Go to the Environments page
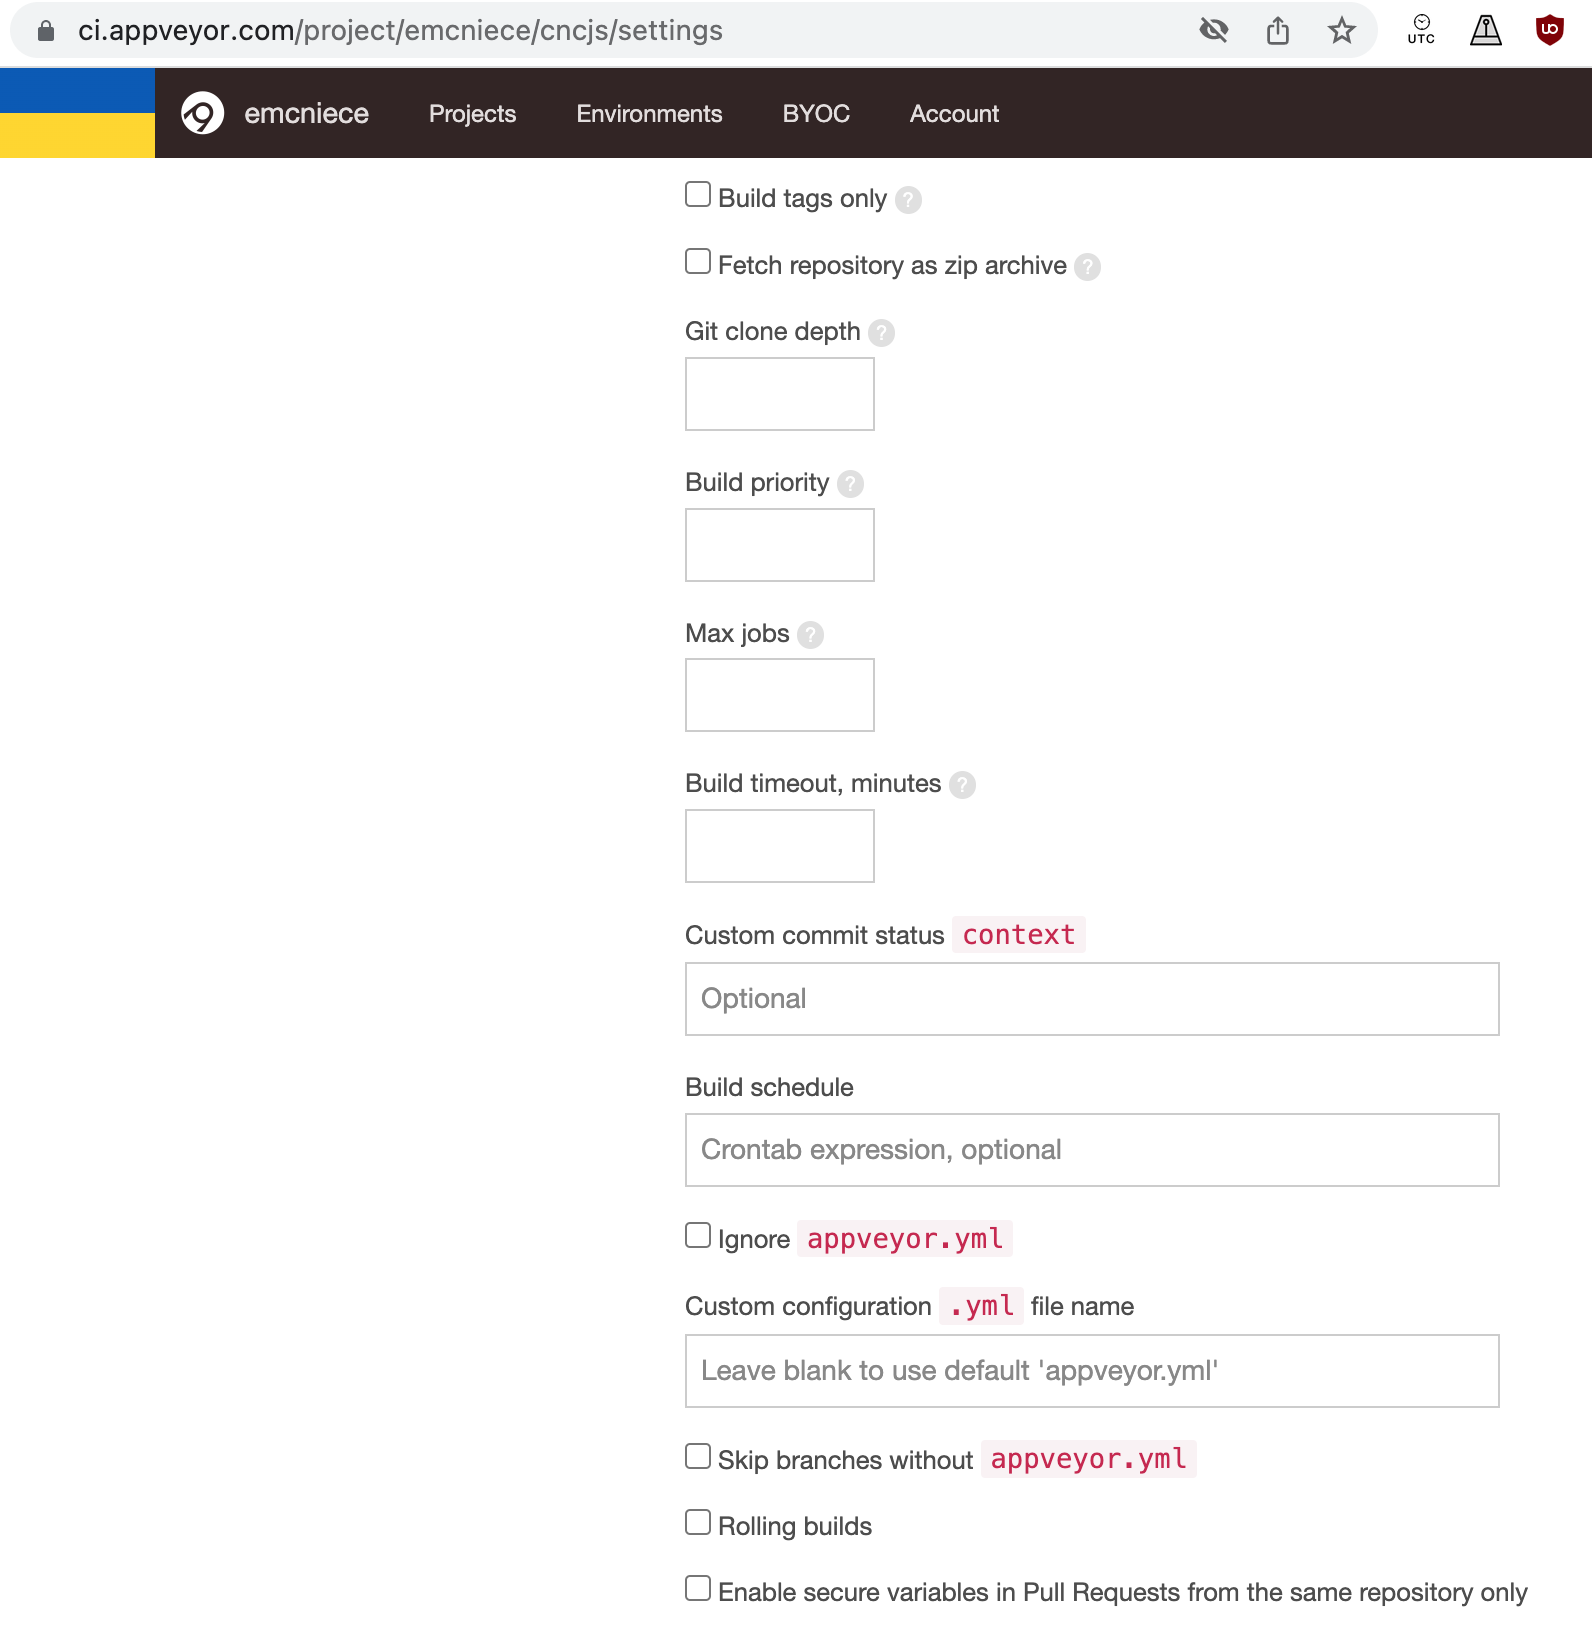Screen dimensions: 1592x1626 tap(649, 114)
